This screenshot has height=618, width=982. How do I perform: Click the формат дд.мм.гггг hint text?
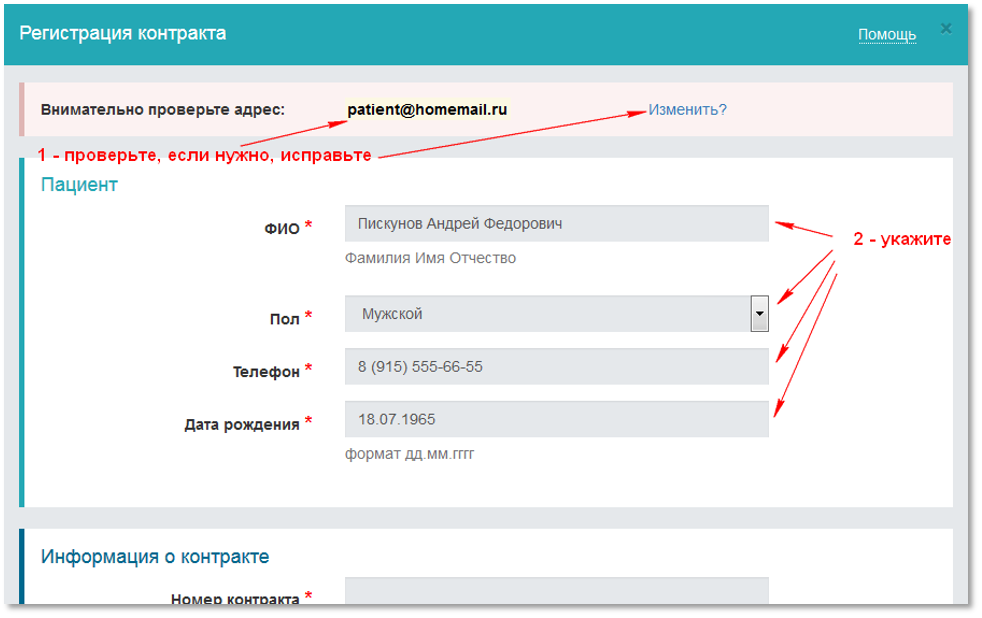(x=409, y=454)
